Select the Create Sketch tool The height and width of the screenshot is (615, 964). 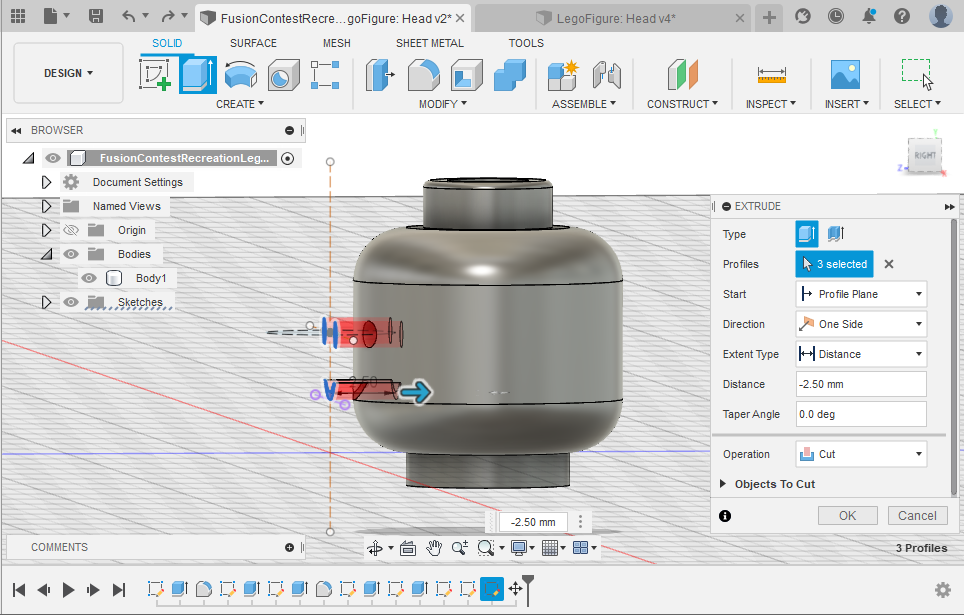[x=155, y=74]
